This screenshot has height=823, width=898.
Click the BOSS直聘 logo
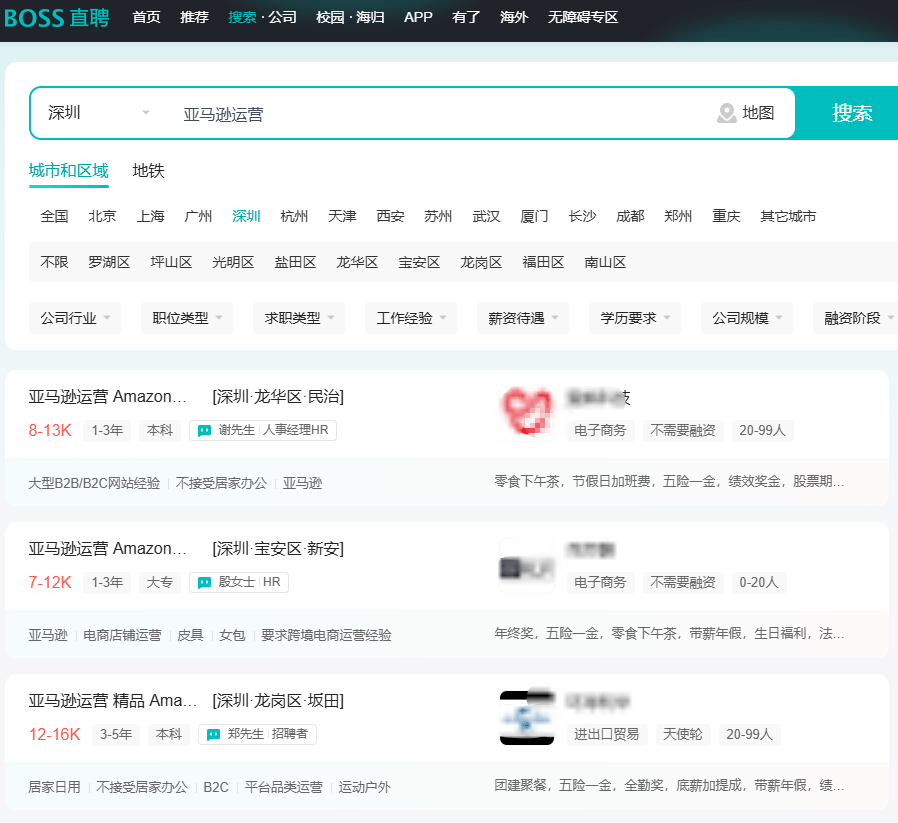pos(56,18)
